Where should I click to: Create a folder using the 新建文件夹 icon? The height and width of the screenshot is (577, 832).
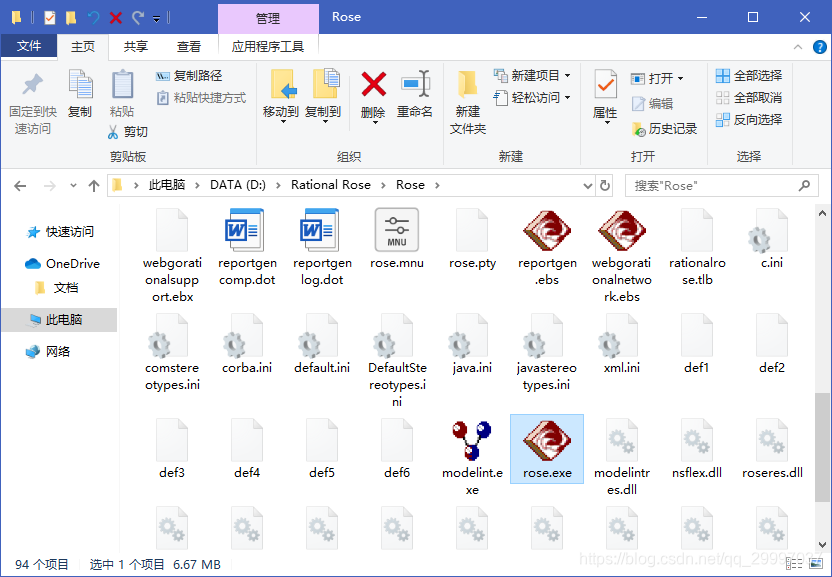[466, 95]
